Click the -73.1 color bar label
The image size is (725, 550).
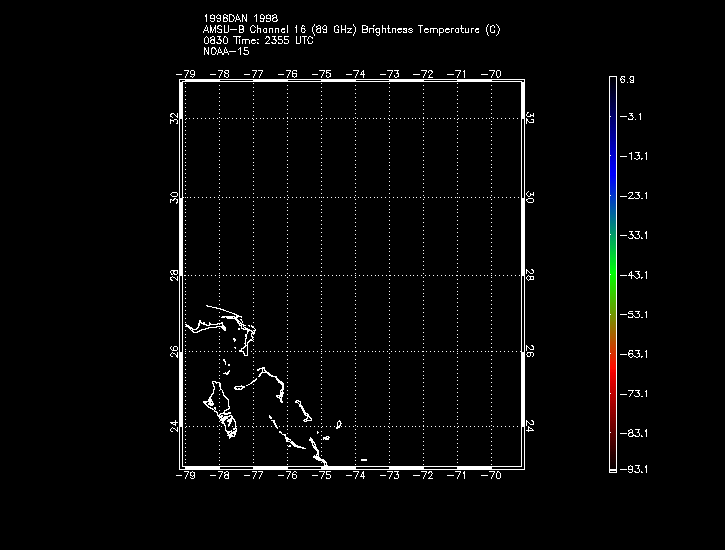[633, 394]
